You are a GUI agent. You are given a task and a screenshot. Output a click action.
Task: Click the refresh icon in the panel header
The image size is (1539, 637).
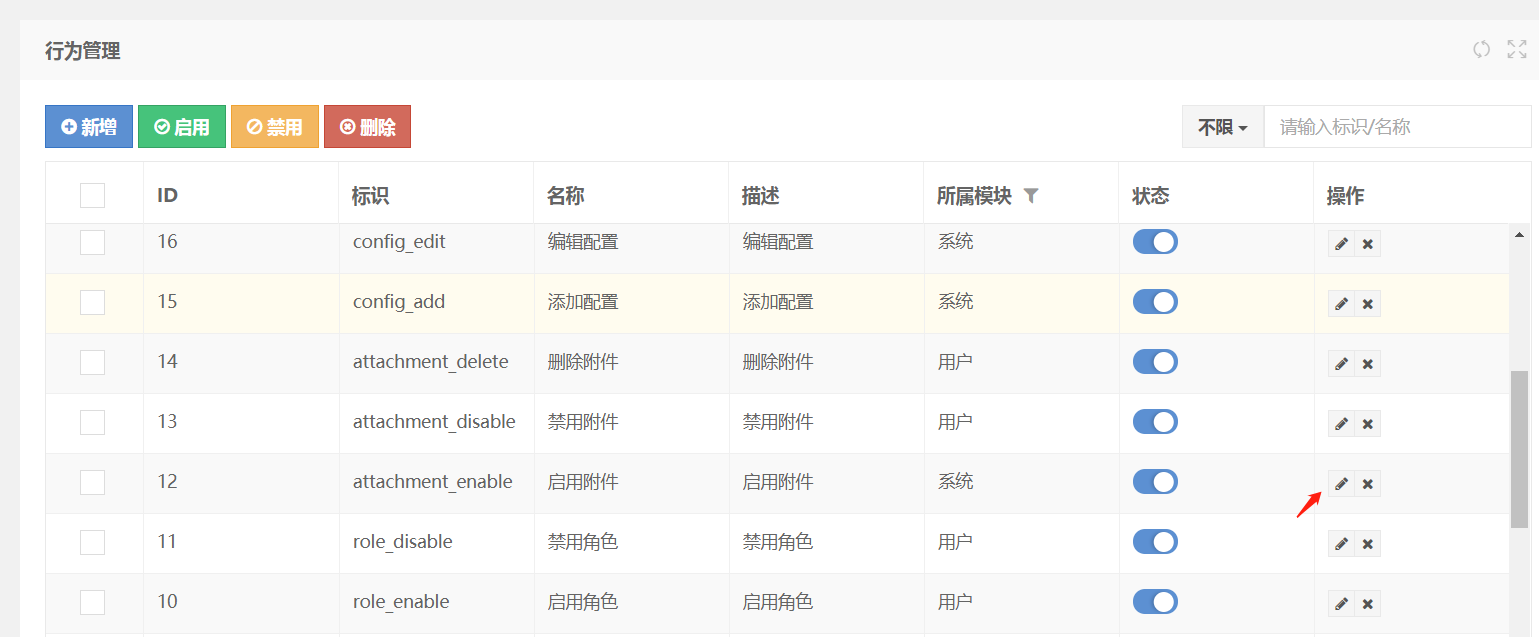click(x=1481, y=48)
